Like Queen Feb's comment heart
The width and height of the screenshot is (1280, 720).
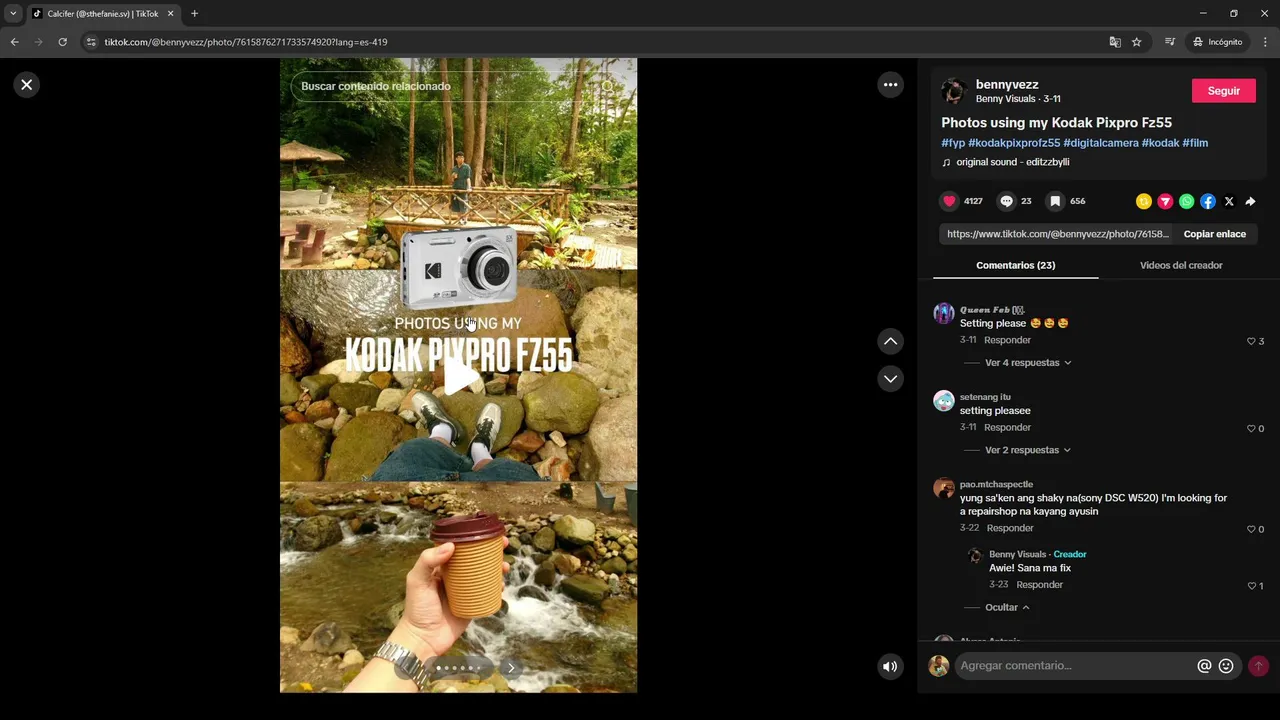coord(1250,341)
